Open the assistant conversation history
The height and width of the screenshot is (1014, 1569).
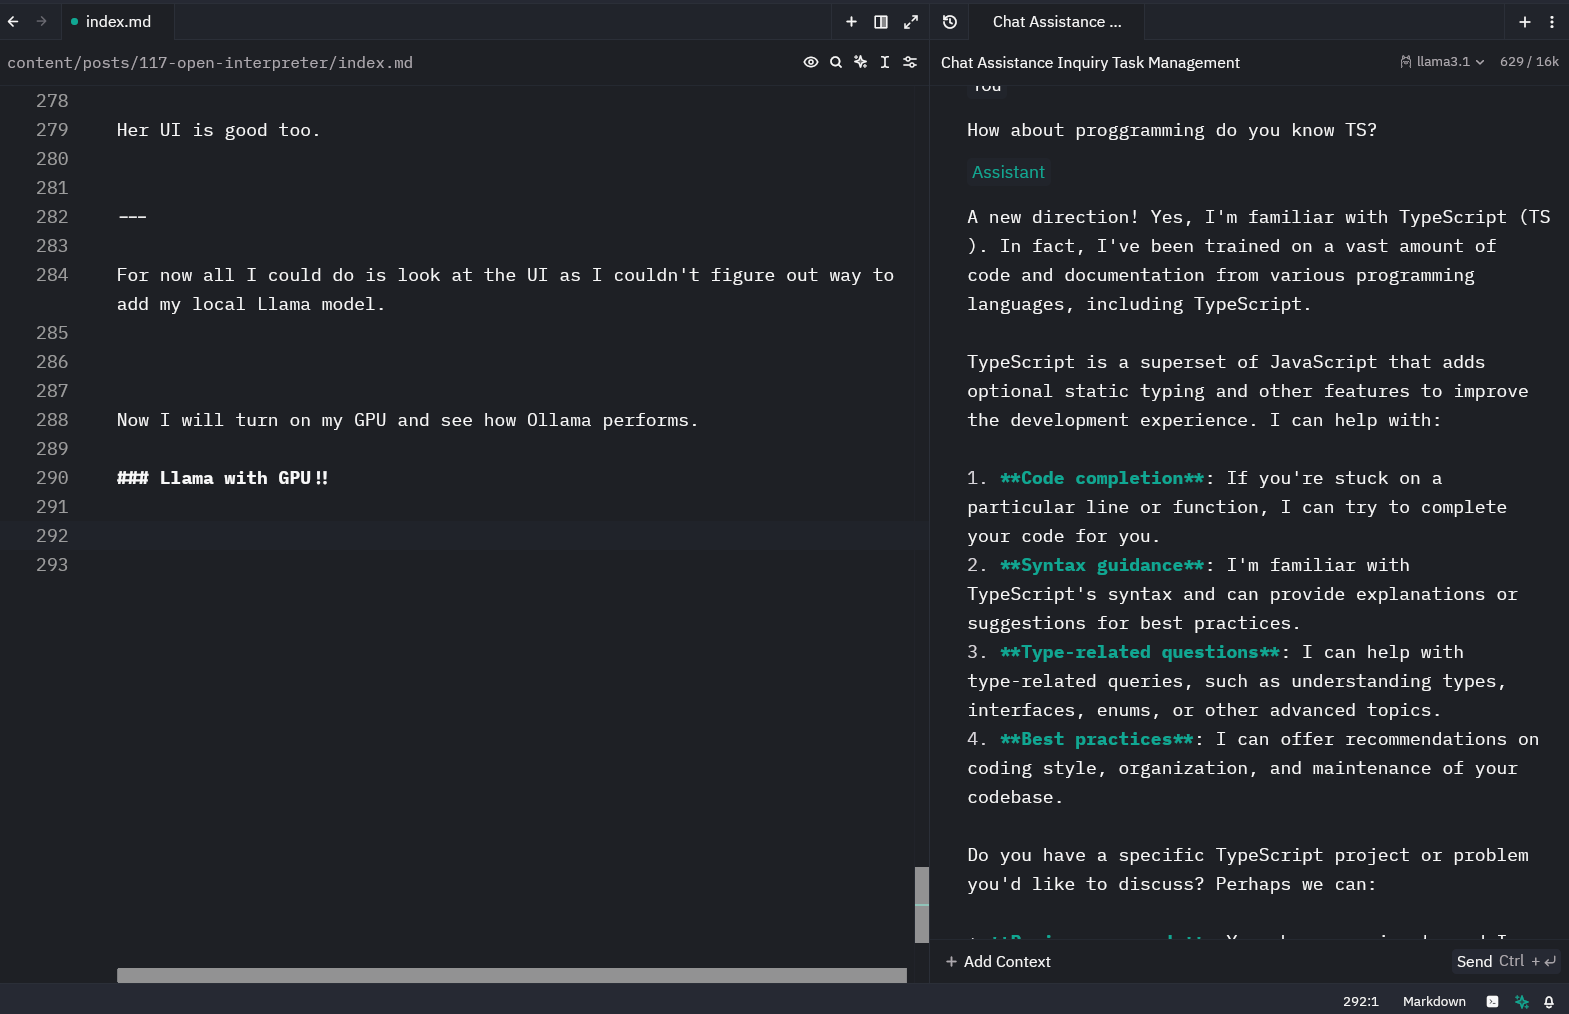pos(950,21)
